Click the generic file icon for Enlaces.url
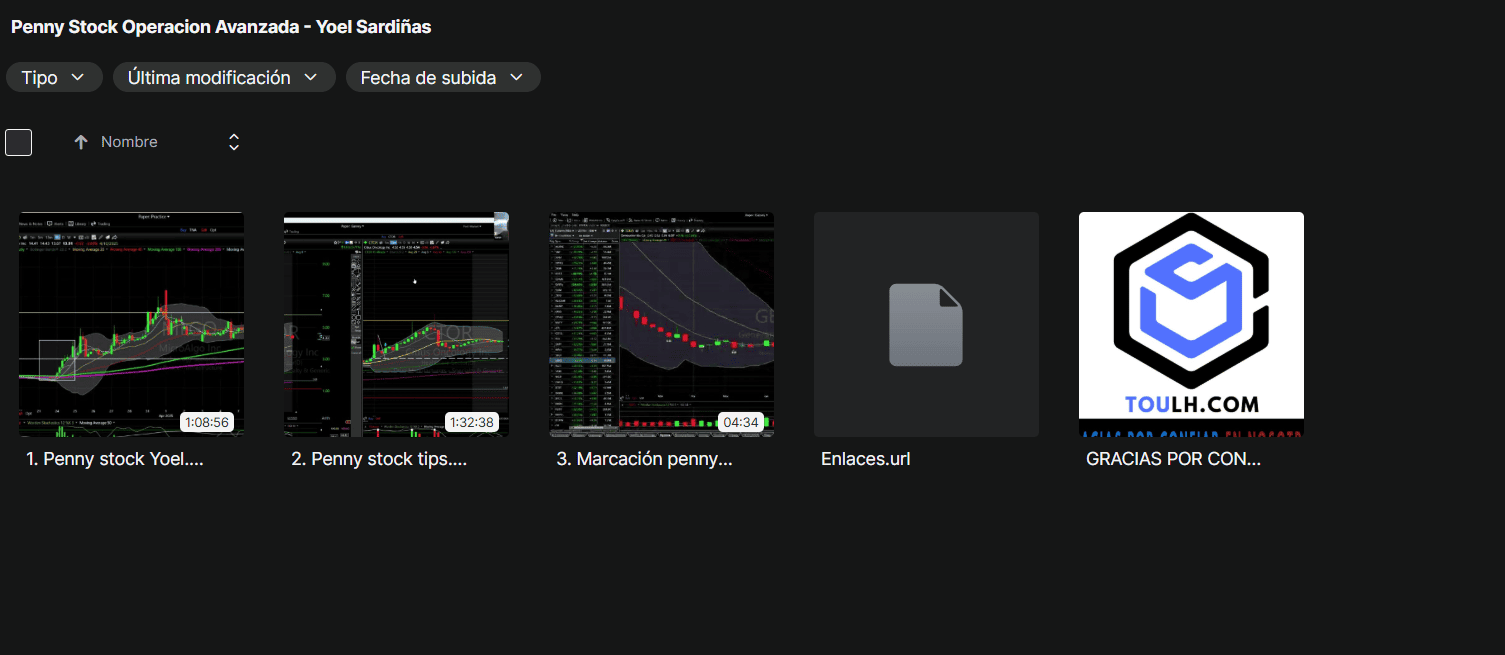 [925, 325]
